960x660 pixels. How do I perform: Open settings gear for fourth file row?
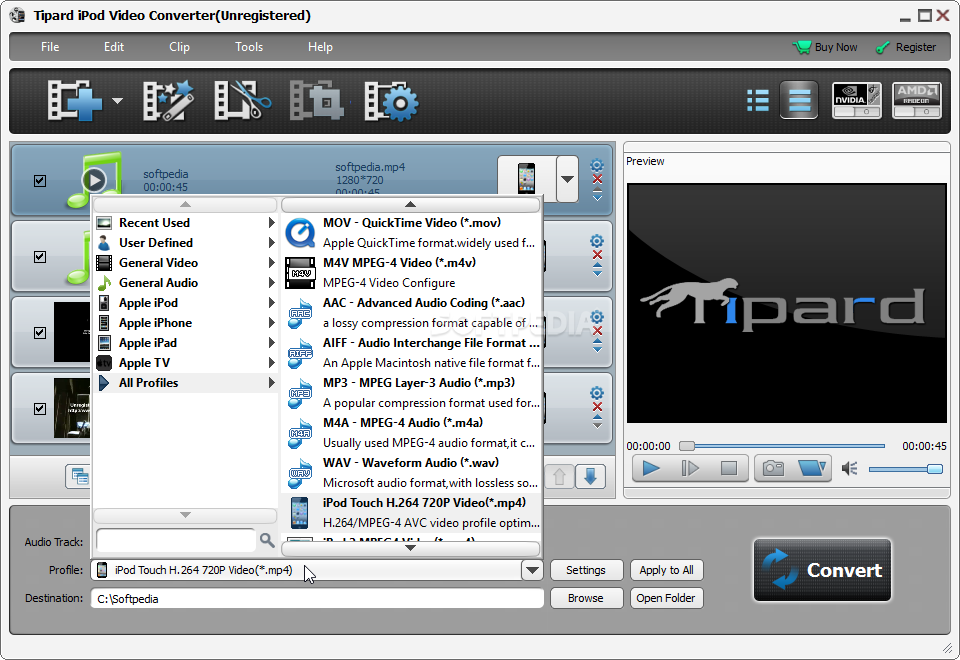(x=597, y=393)
